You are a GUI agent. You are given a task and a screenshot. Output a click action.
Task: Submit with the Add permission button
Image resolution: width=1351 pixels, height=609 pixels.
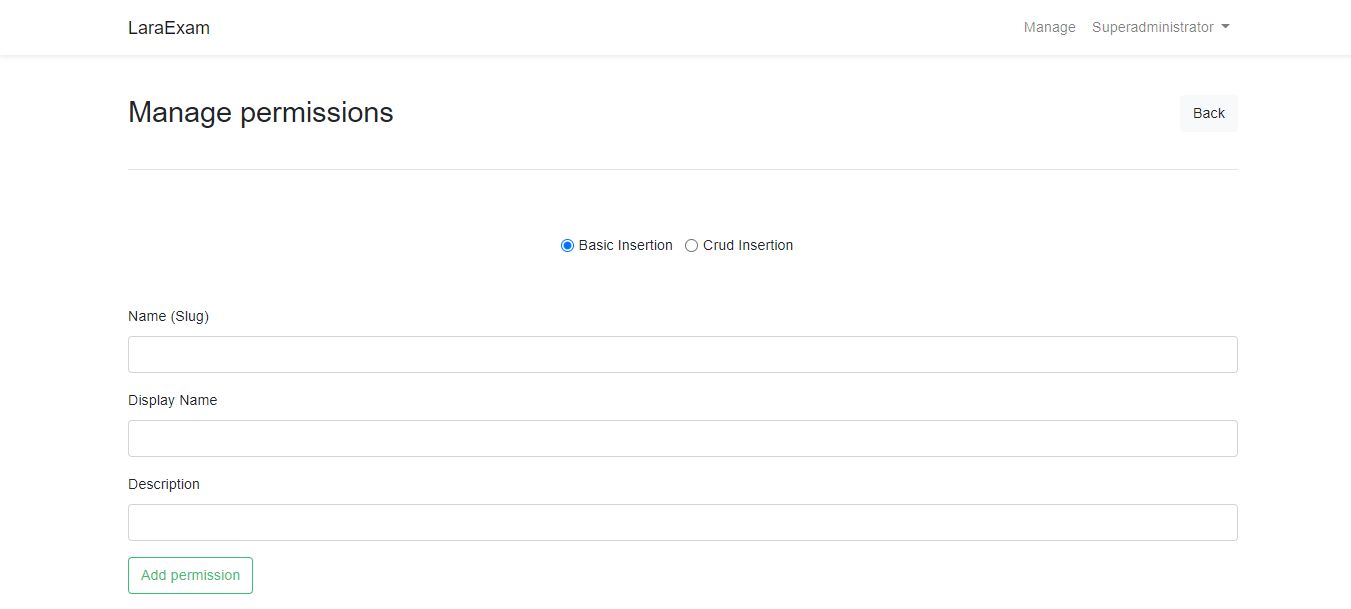pos(190,576)
